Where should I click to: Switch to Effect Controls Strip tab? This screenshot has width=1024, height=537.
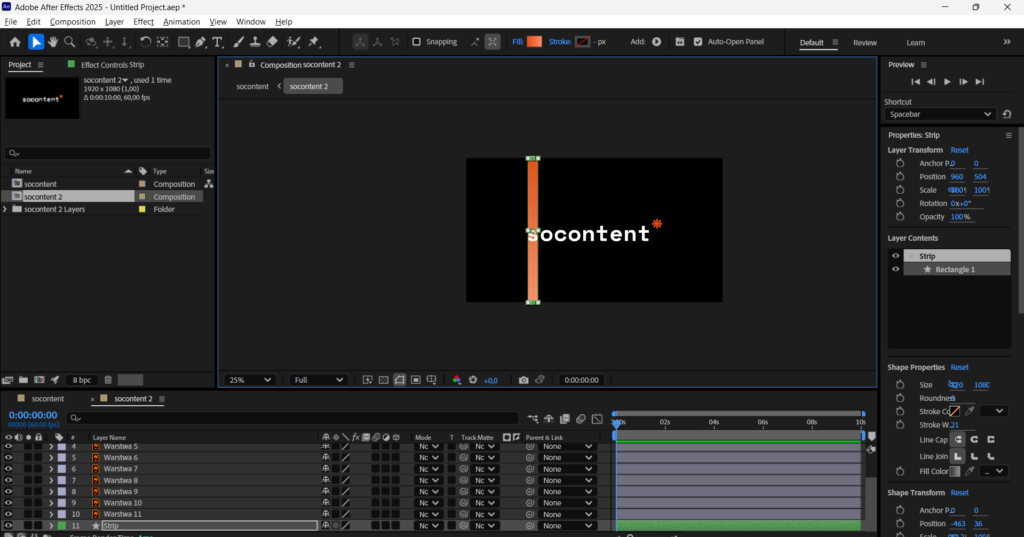click(112, 65)
